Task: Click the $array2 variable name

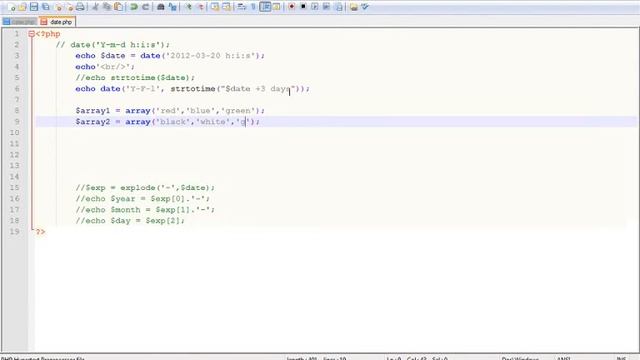Action: coord(93,122)
